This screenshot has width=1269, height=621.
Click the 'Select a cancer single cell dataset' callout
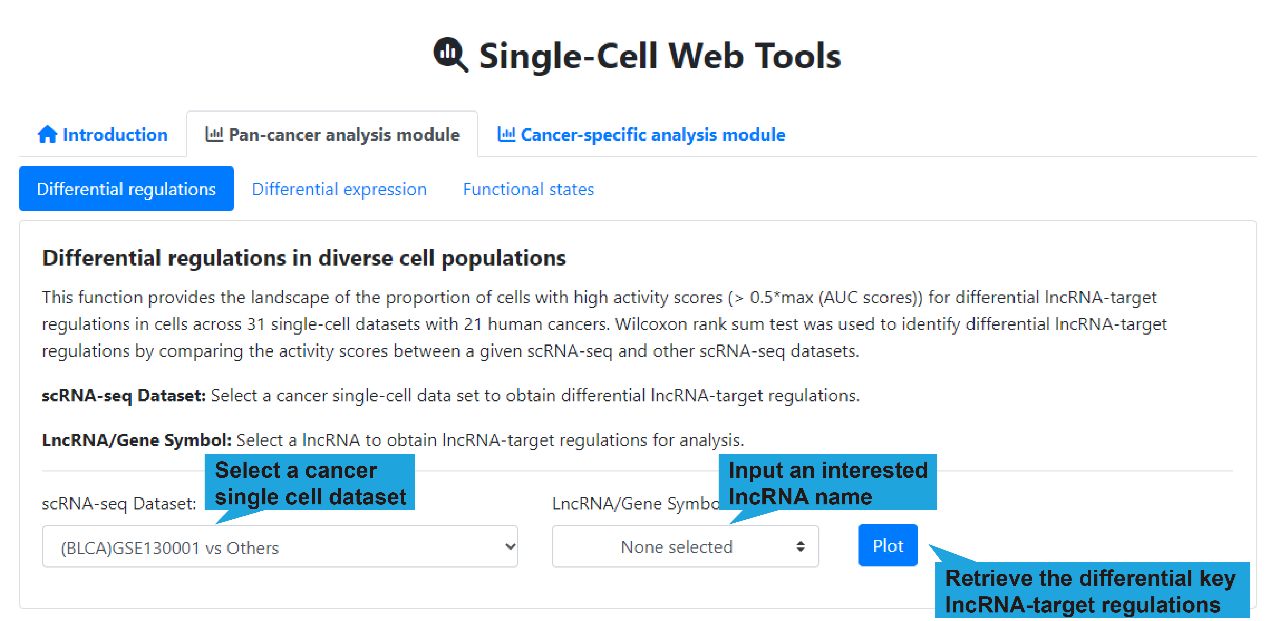(x=310, y=484)
